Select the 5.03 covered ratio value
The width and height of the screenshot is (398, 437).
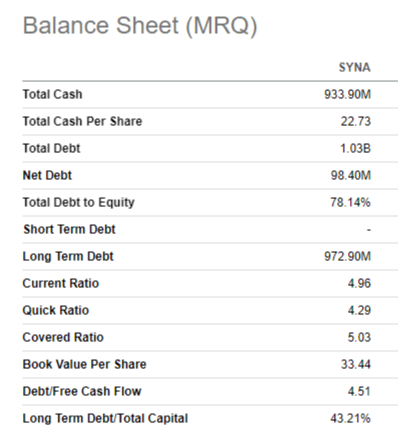tap(359, 337)
